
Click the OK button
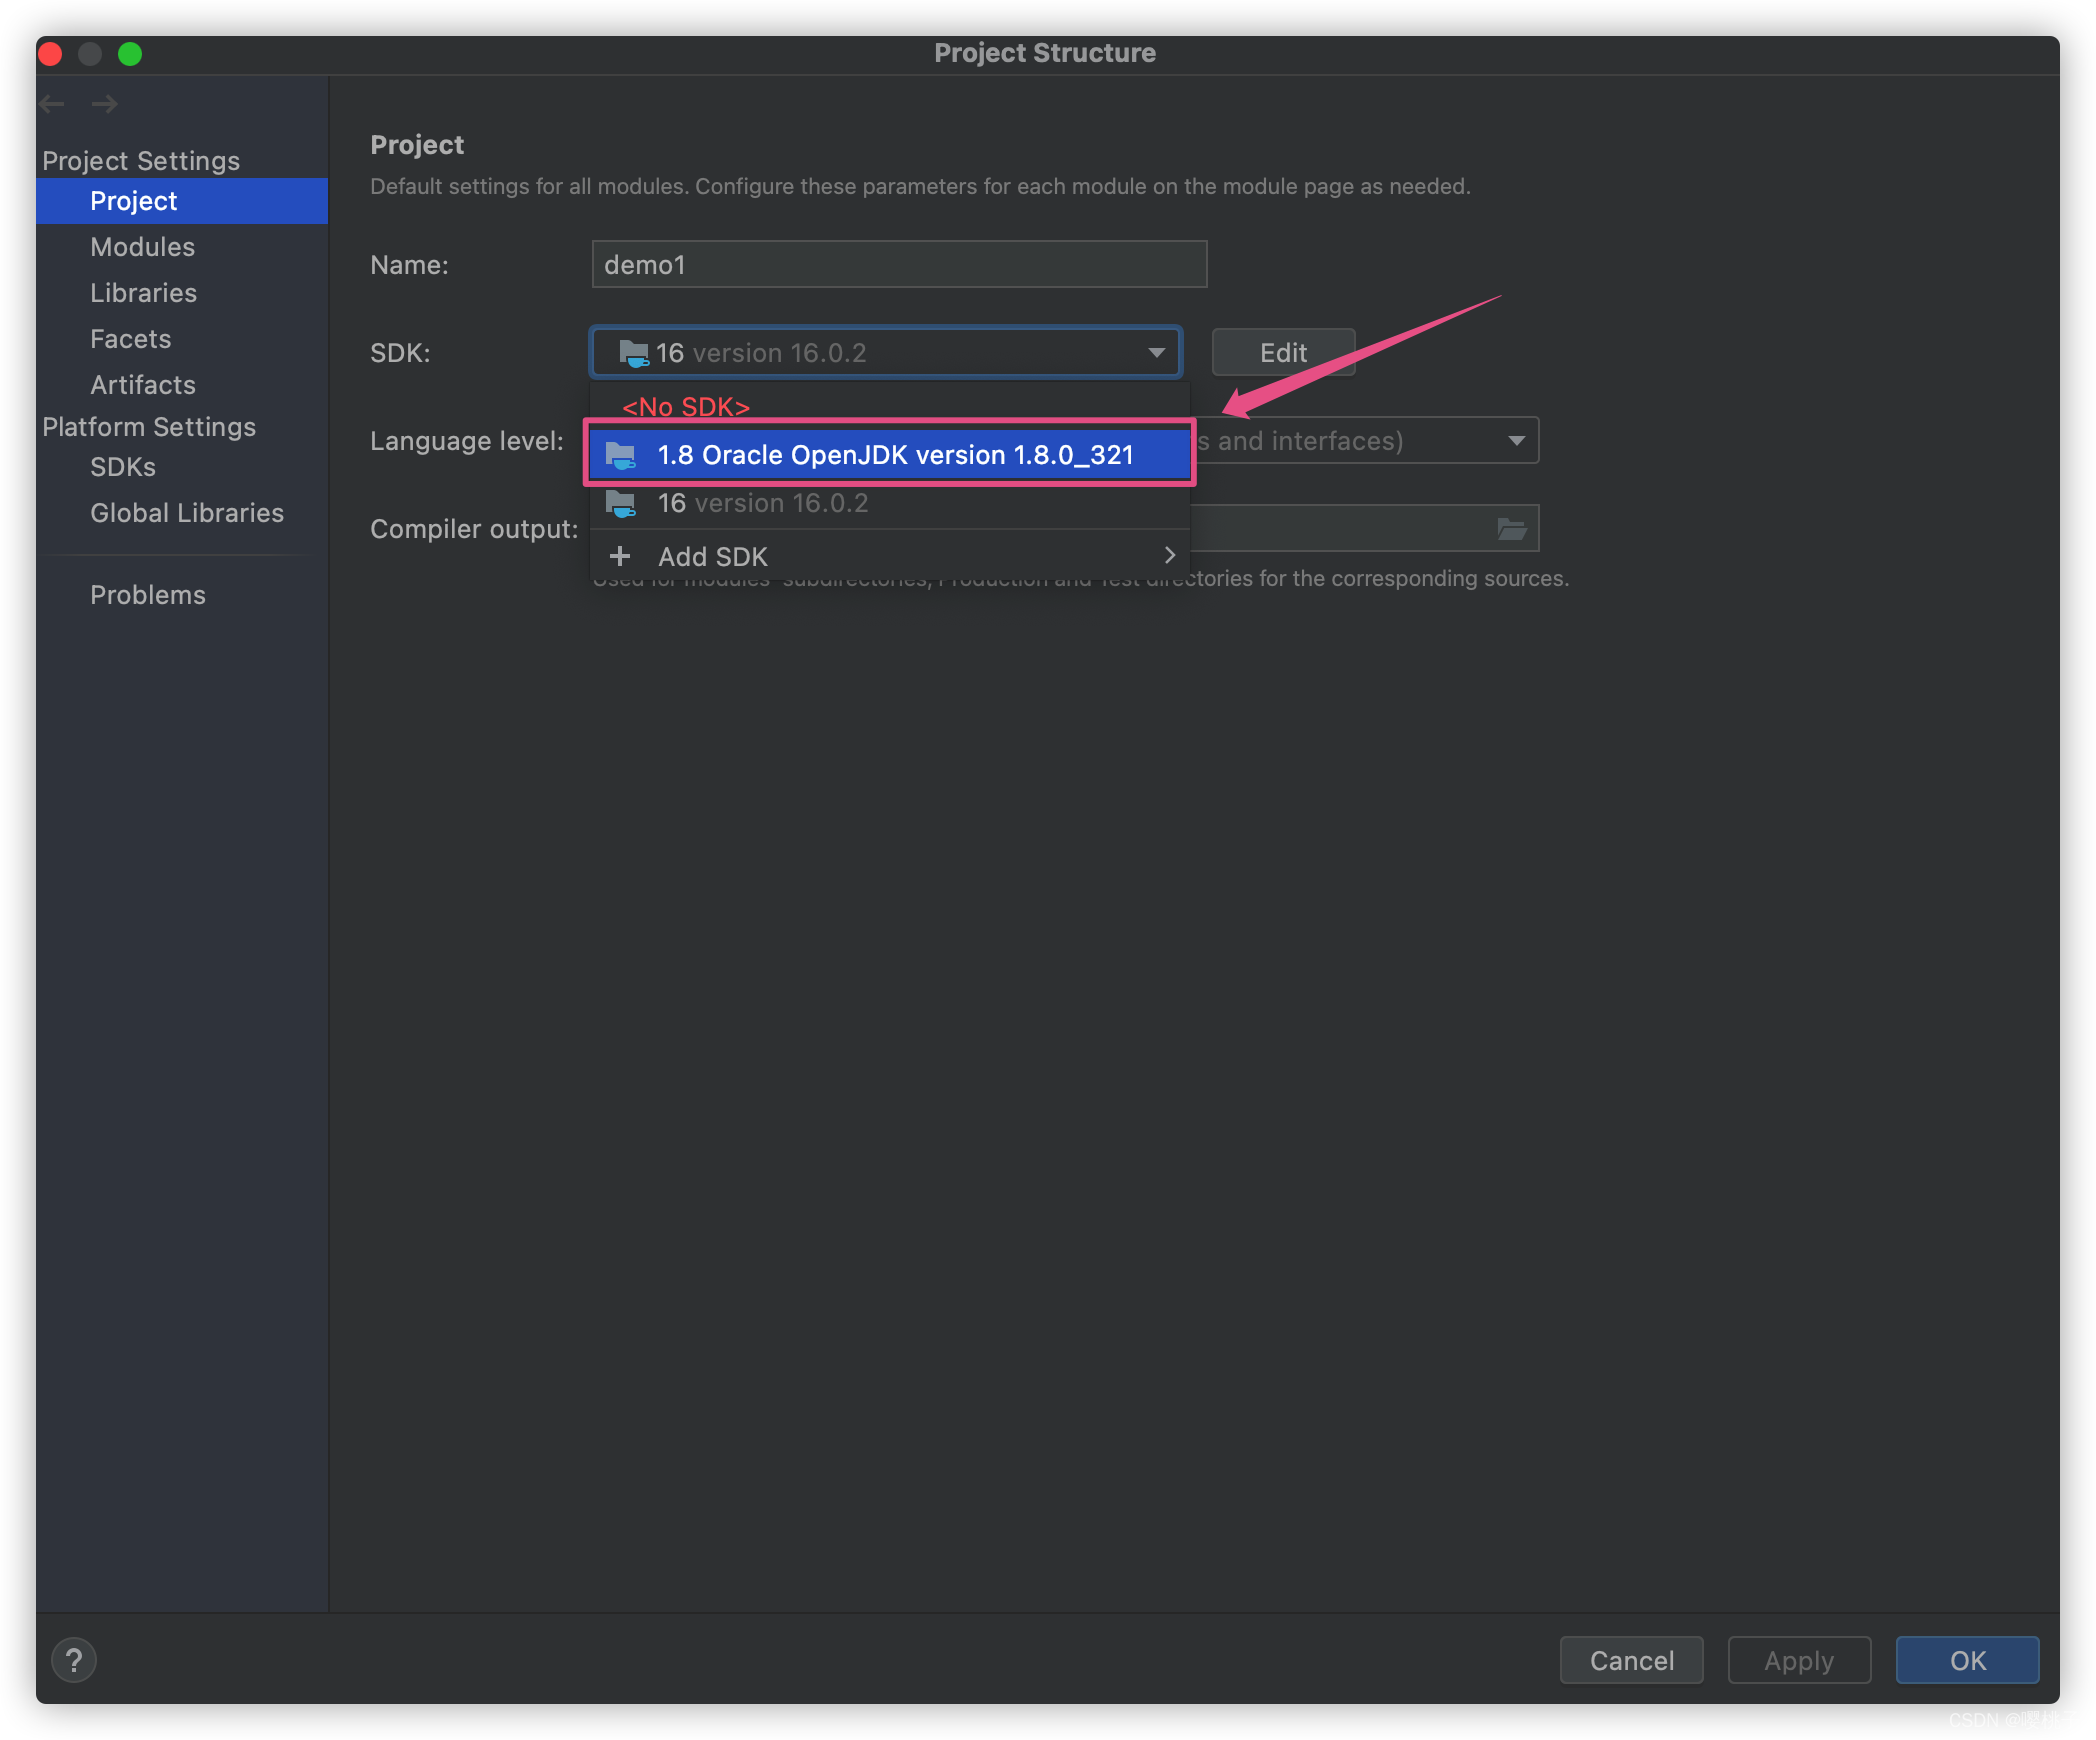1966,1661
